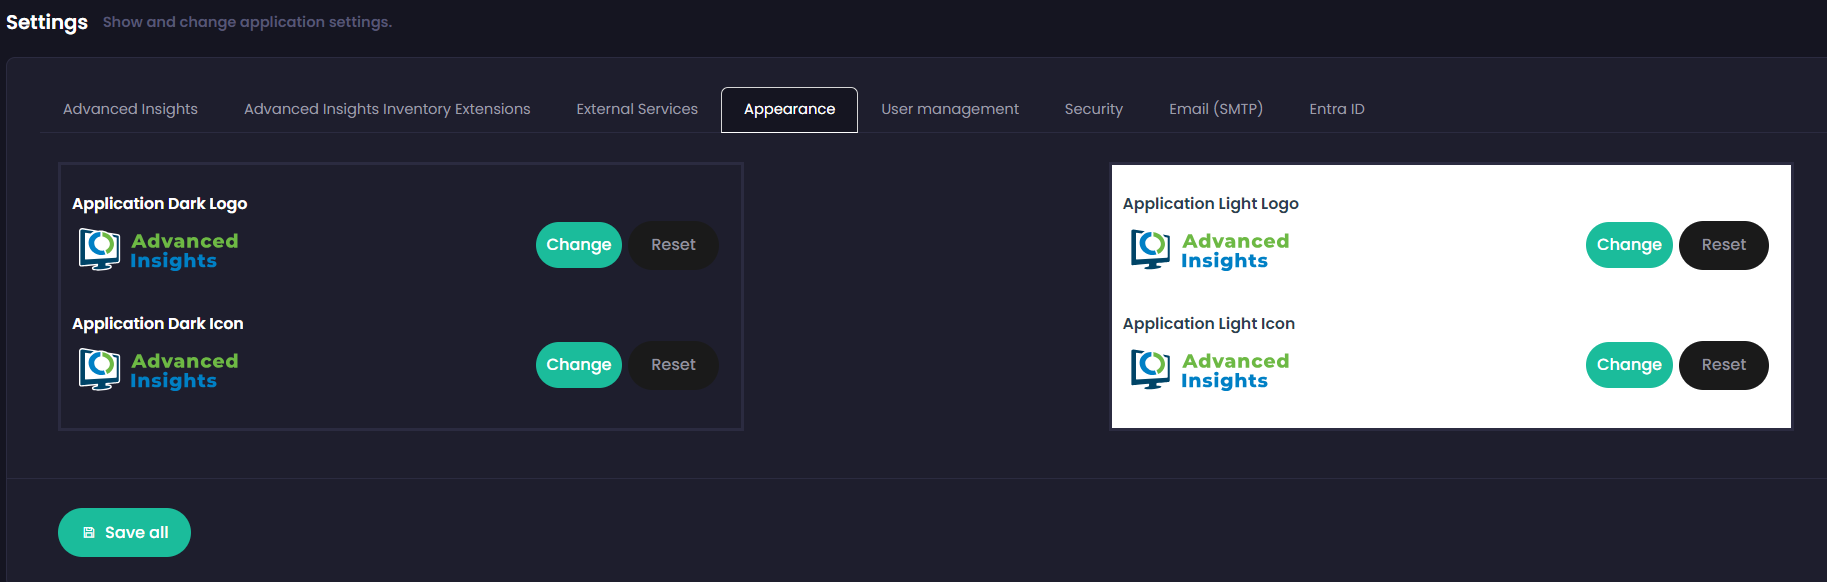Switch to the Security tab
The width and height of the screenshot is (1827, 582).
(x=1093, y=109)
